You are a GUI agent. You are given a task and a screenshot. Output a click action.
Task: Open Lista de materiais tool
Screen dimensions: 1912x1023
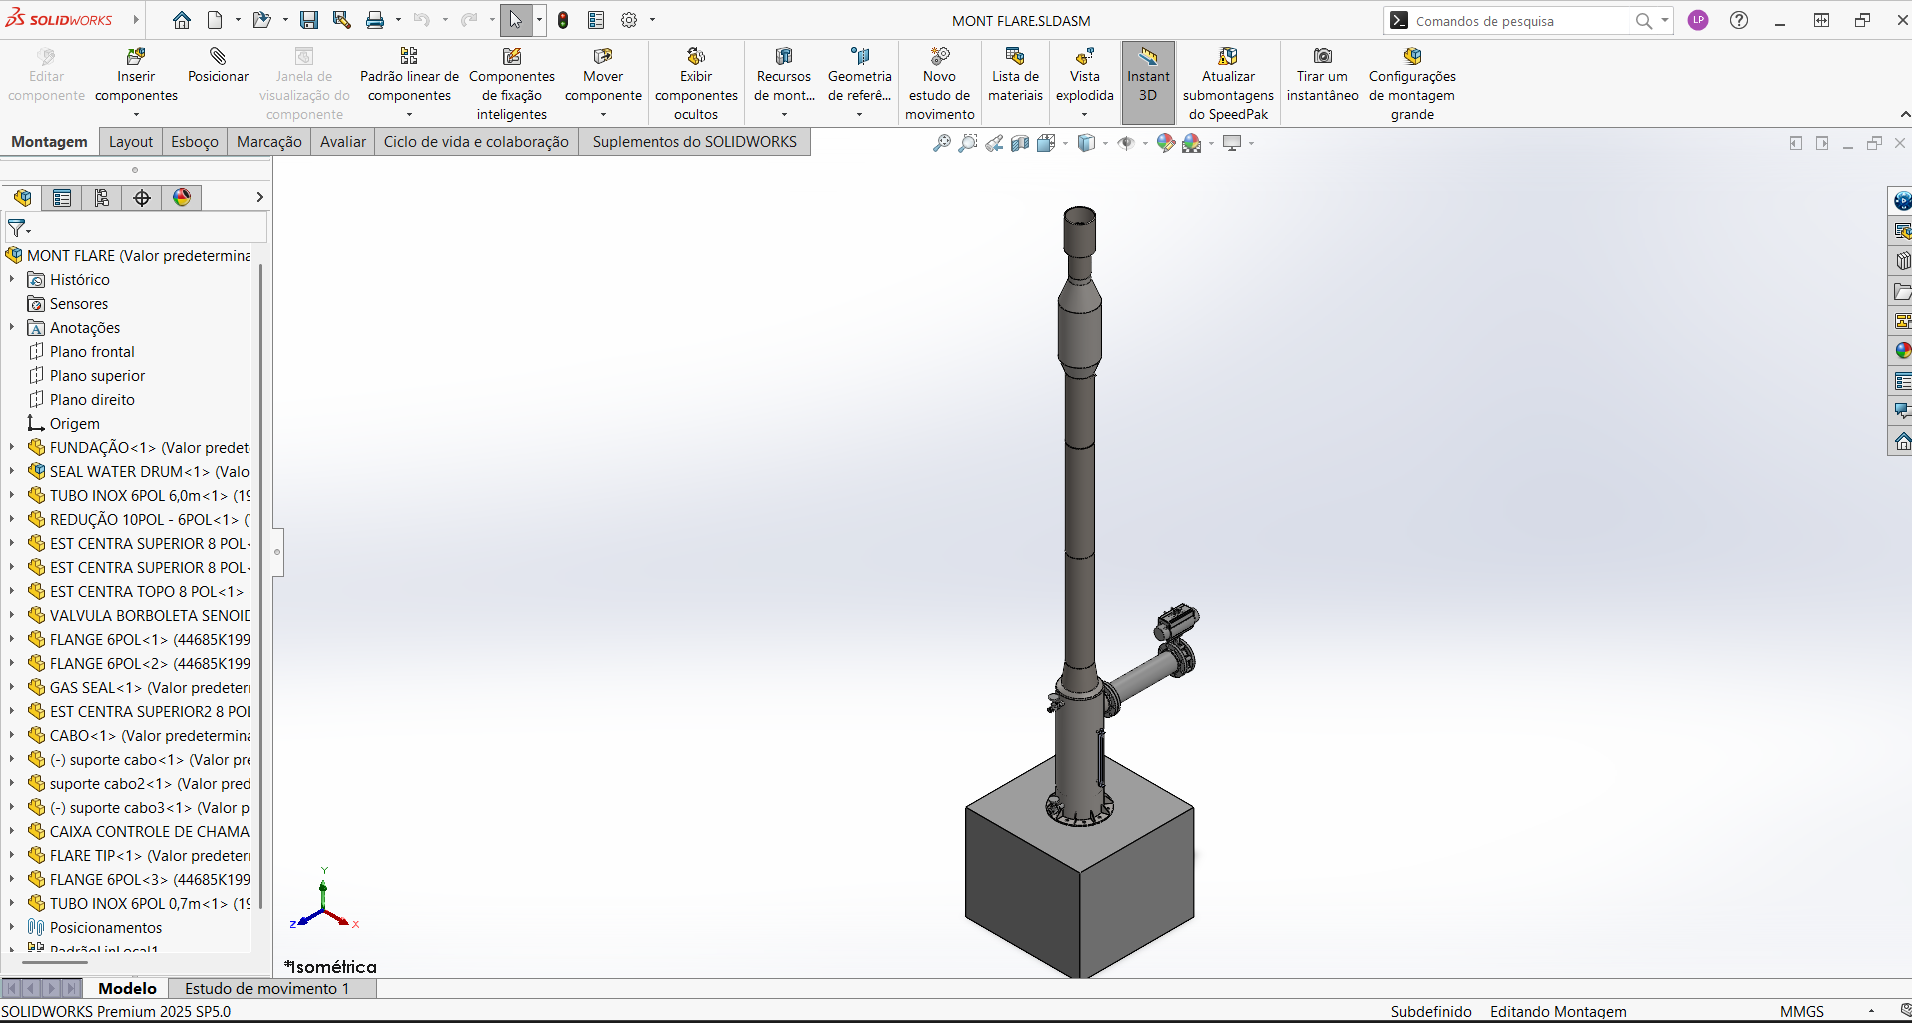coord(1015,76)
